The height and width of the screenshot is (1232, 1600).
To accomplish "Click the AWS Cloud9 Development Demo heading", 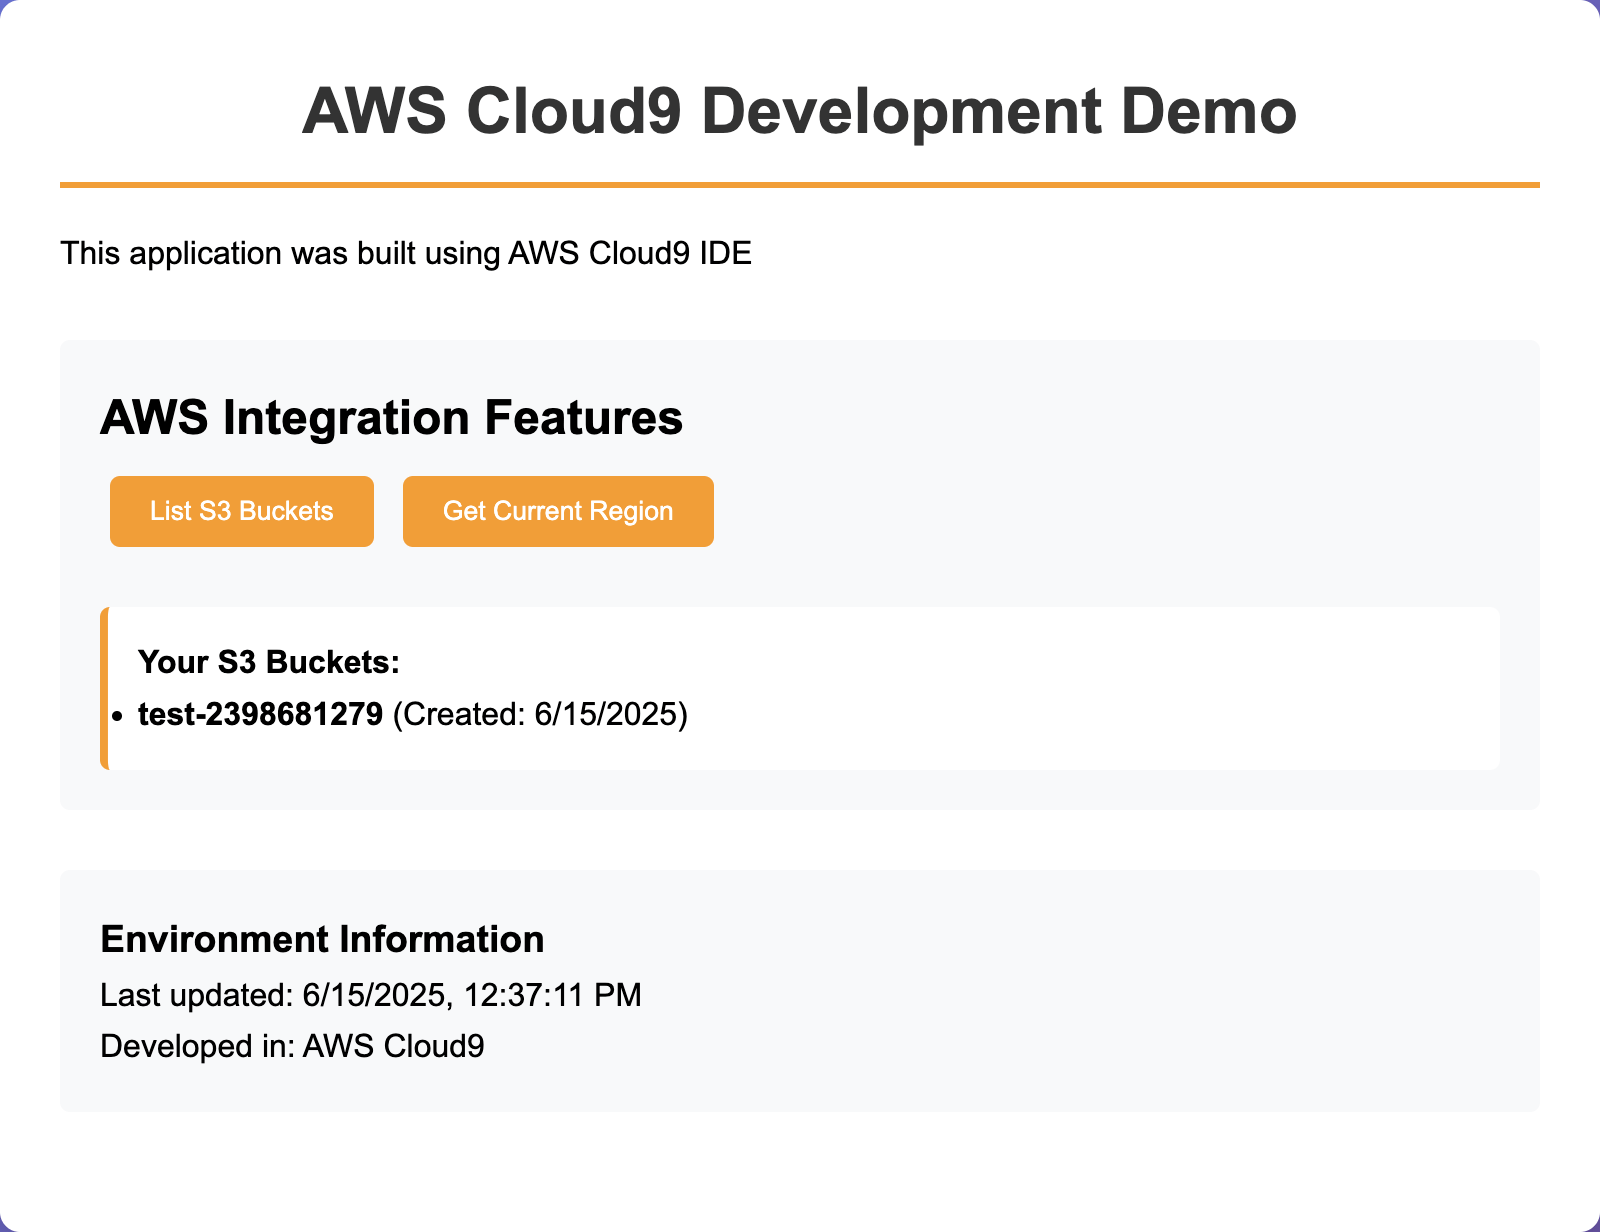I will (x=800, y=110).
